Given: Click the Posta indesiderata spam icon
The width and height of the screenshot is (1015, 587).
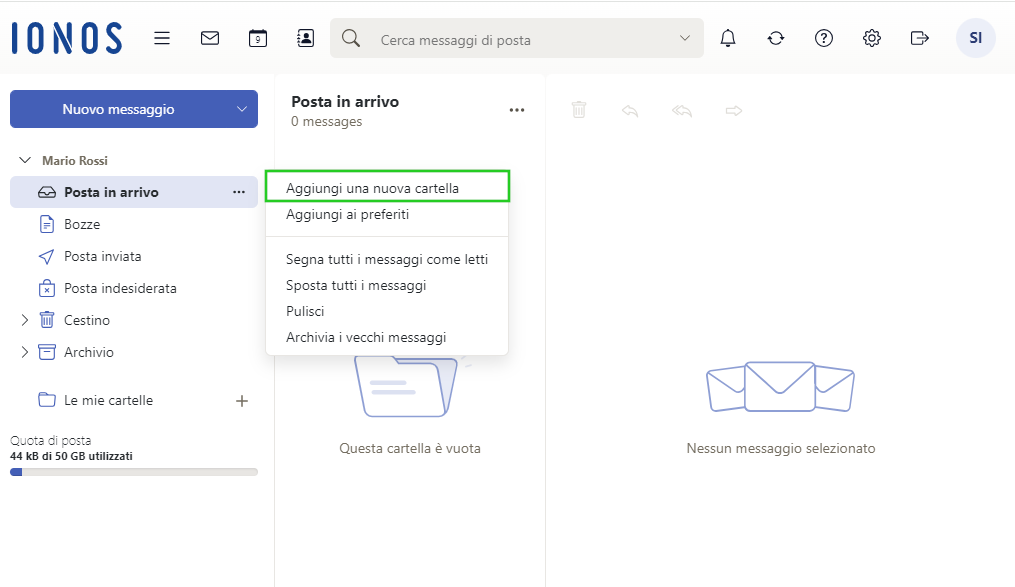Looking at the screenshot, I should tap(47, 289).
